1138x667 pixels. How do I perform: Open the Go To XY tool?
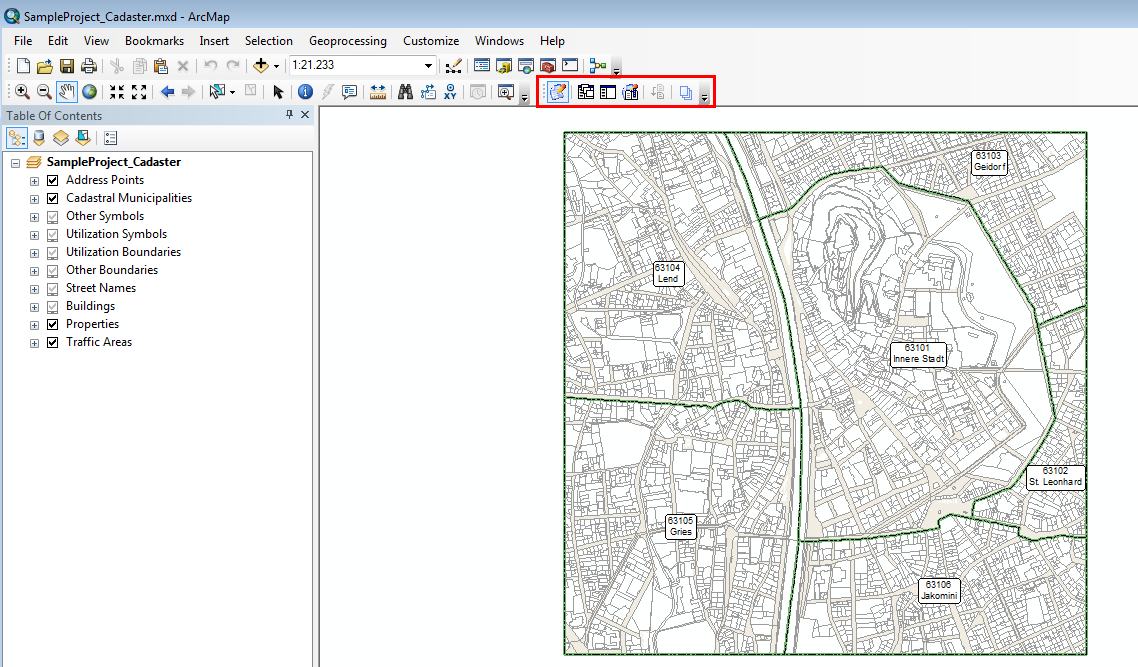pyautogui.click(x=450, y=91)
